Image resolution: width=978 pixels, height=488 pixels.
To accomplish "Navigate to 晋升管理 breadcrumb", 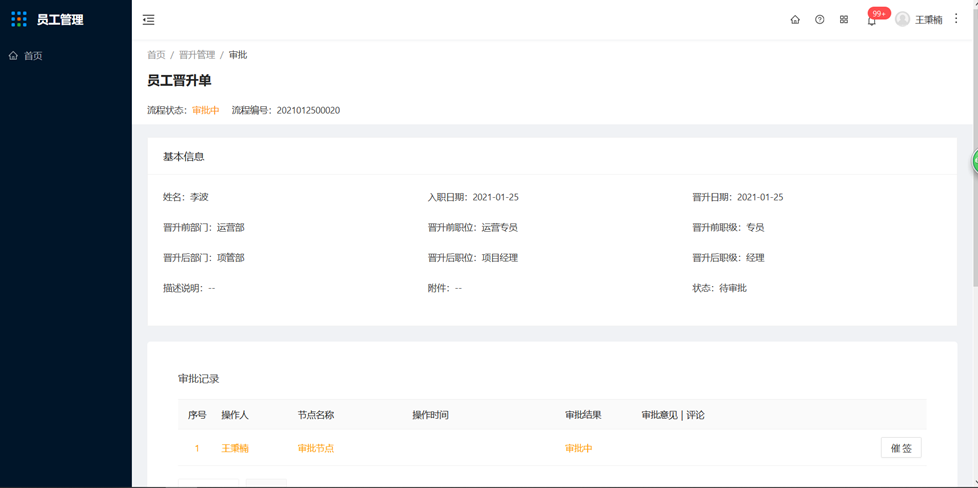I will 197,55.
